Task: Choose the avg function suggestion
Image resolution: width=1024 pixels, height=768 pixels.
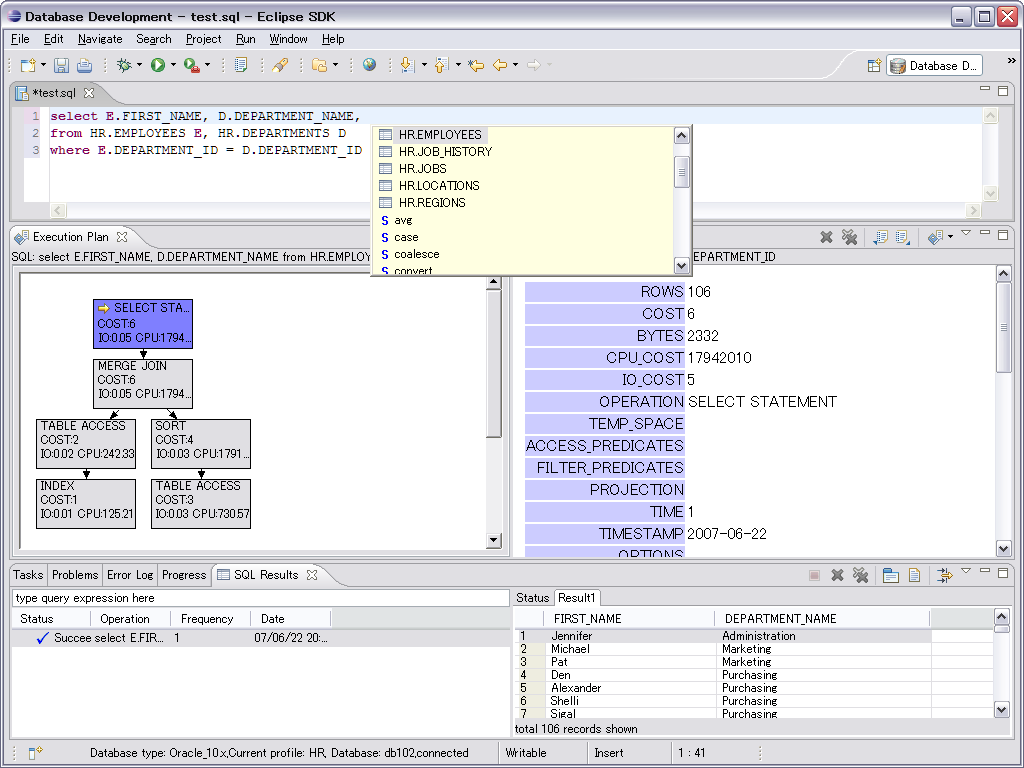Action: [403, 220]
